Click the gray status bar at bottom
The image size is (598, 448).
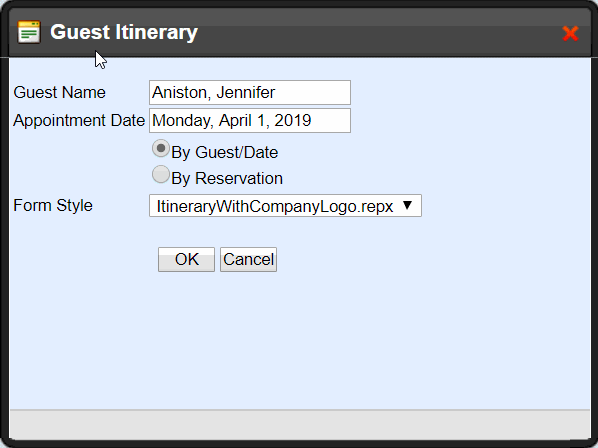pyautogui.click(x=300, y=424)
